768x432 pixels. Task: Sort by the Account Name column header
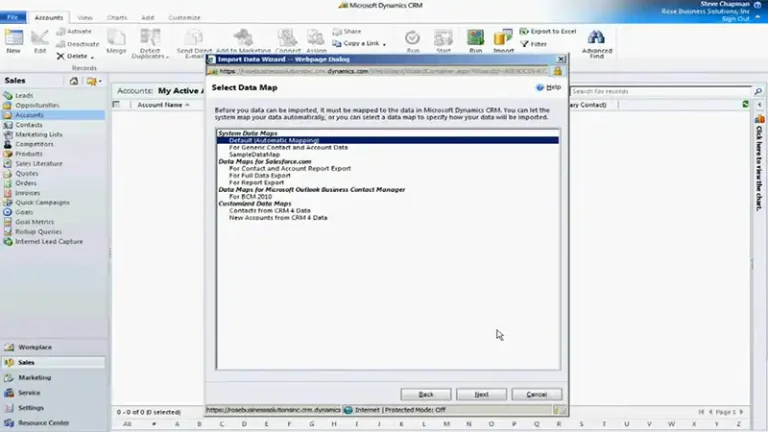point(163,105)
